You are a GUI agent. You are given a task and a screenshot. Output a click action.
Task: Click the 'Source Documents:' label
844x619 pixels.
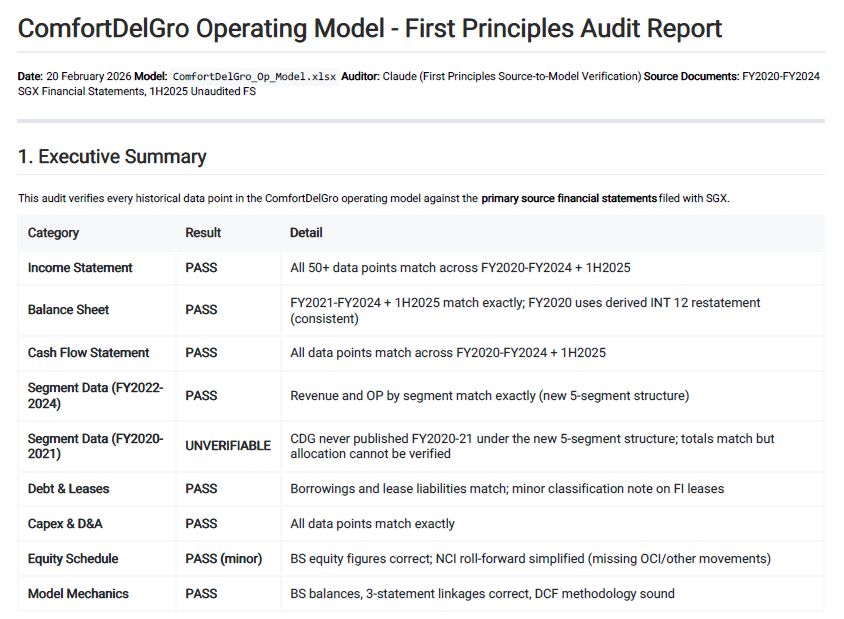pyautogui.click(x=692, y=76)
